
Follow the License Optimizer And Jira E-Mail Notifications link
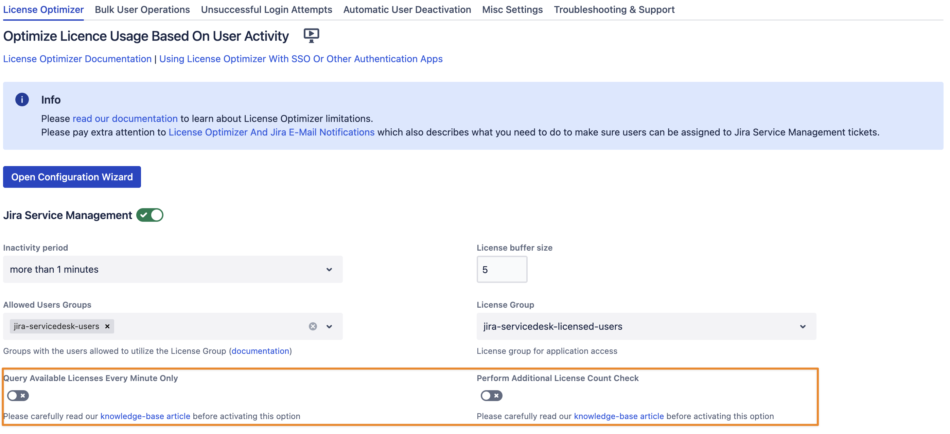tap(271, 132)
